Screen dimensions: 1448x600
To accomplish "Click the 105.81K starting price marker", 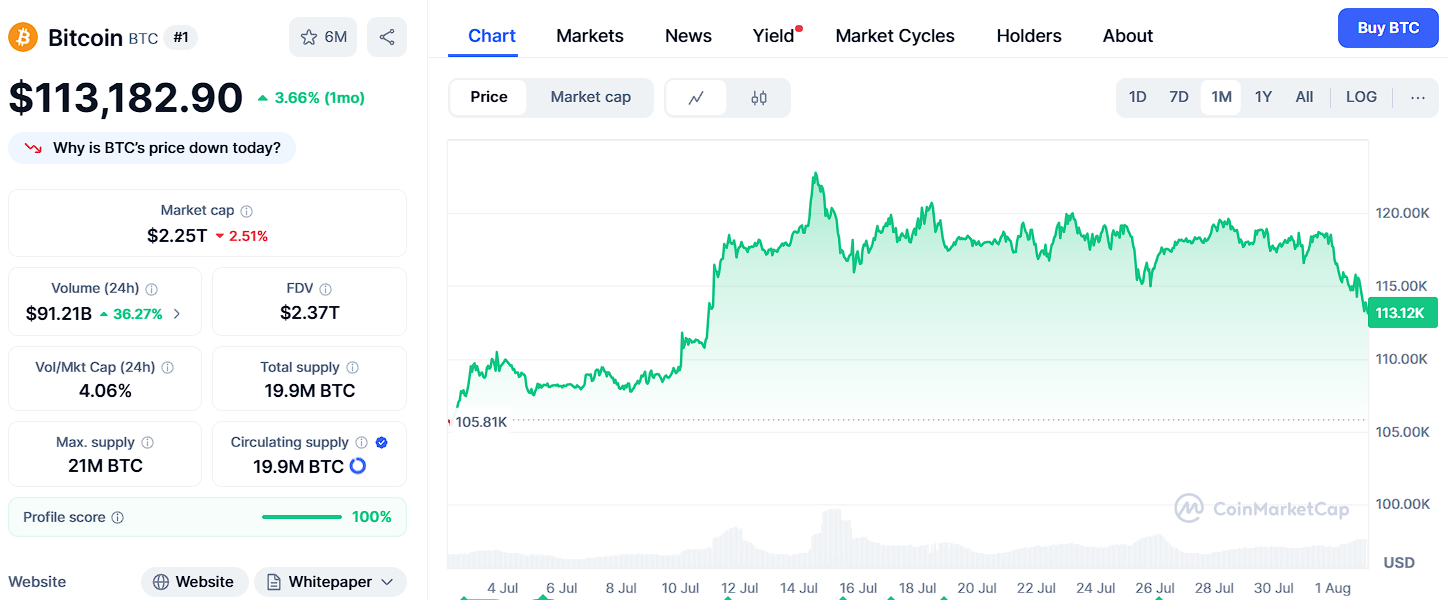I will 481,422.
